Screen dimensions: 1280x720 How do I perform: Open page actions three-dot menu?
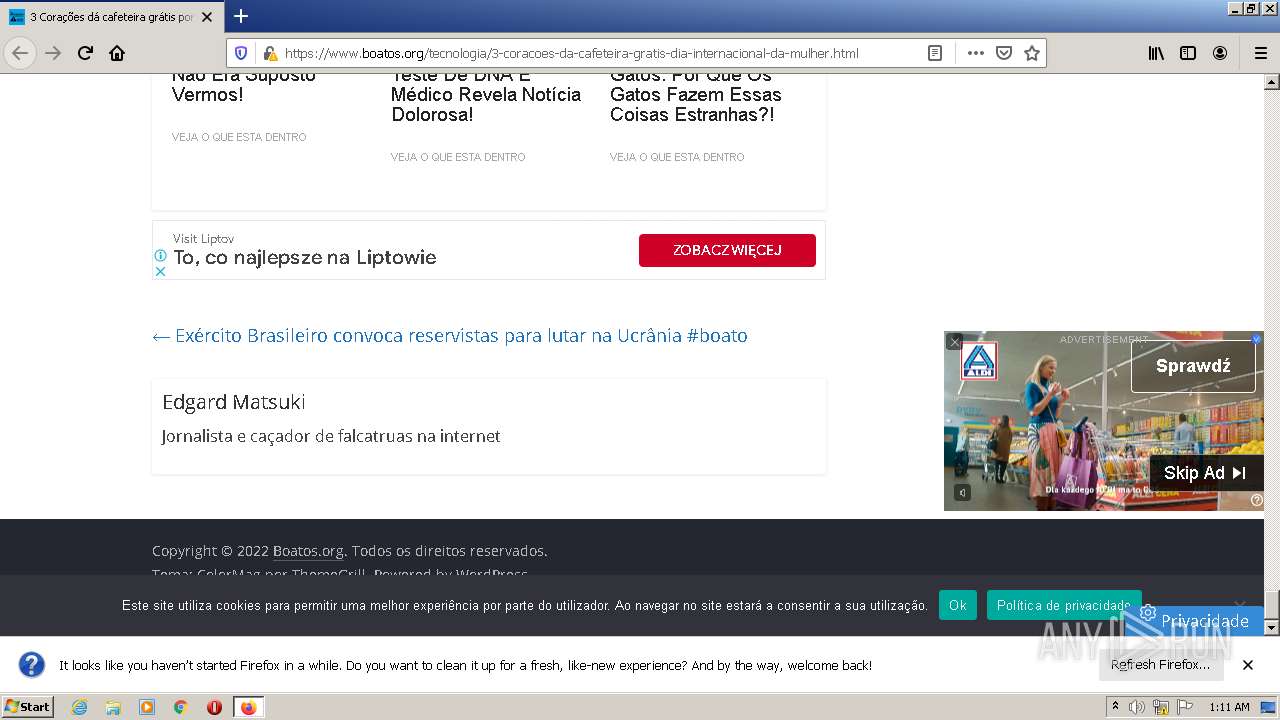[975, 53]
